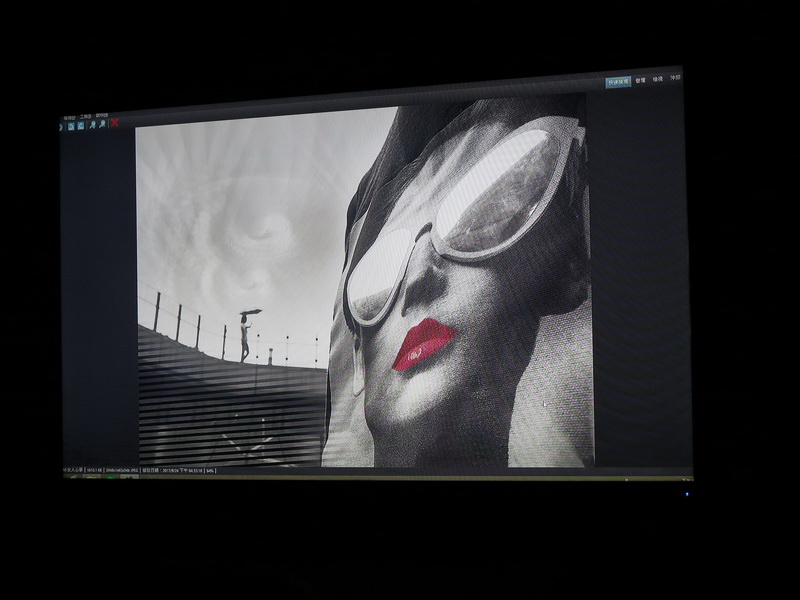
Task: Click the image dimensions status bar entry
Action: [x=121, y=470]
